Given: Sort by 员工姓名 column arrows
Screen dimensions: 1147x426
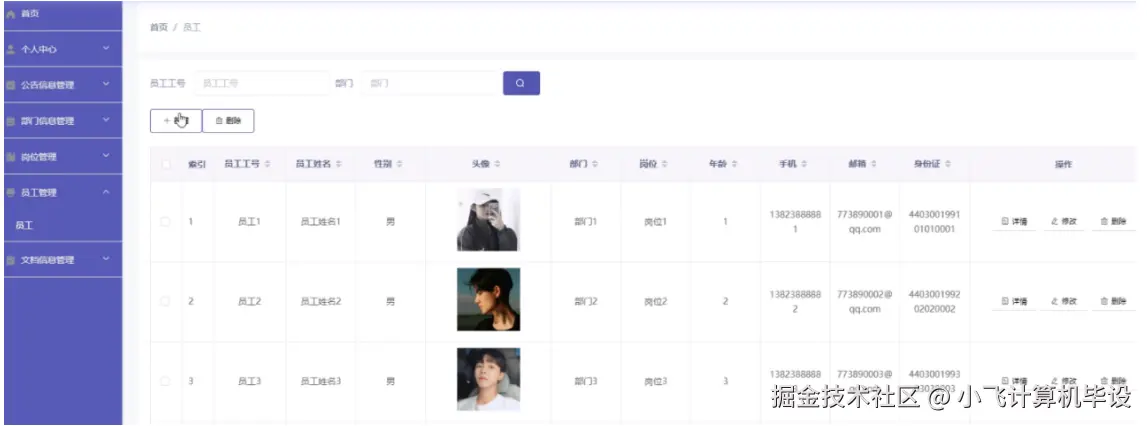Looking at the screenshot, I should point(339,164).
